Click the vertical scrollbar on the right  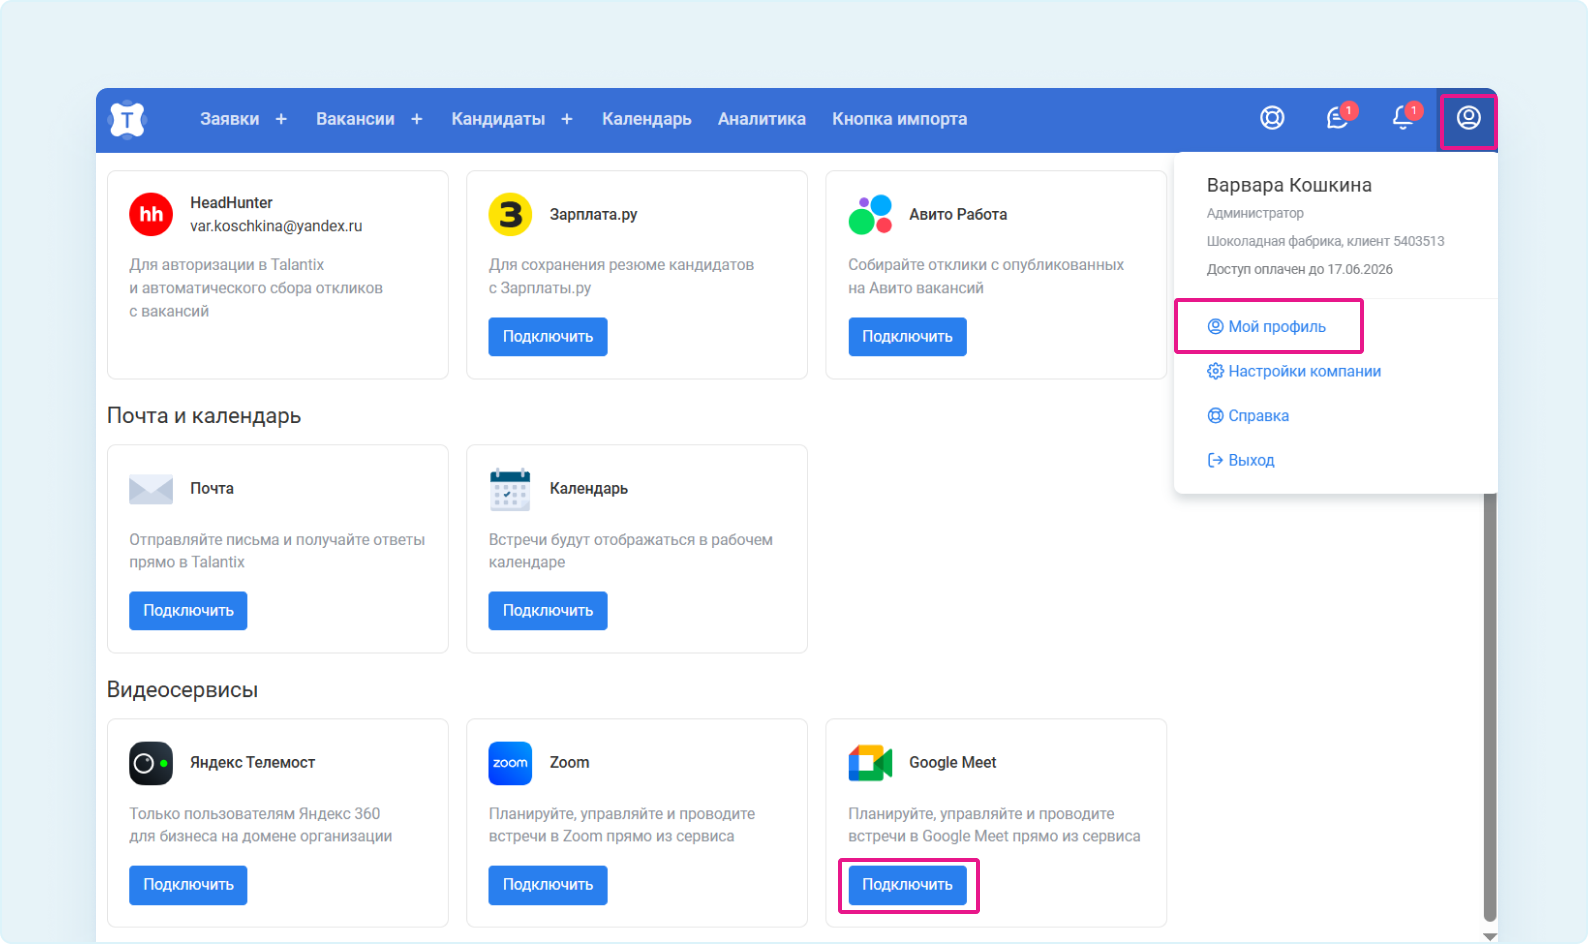(1489, 700)
